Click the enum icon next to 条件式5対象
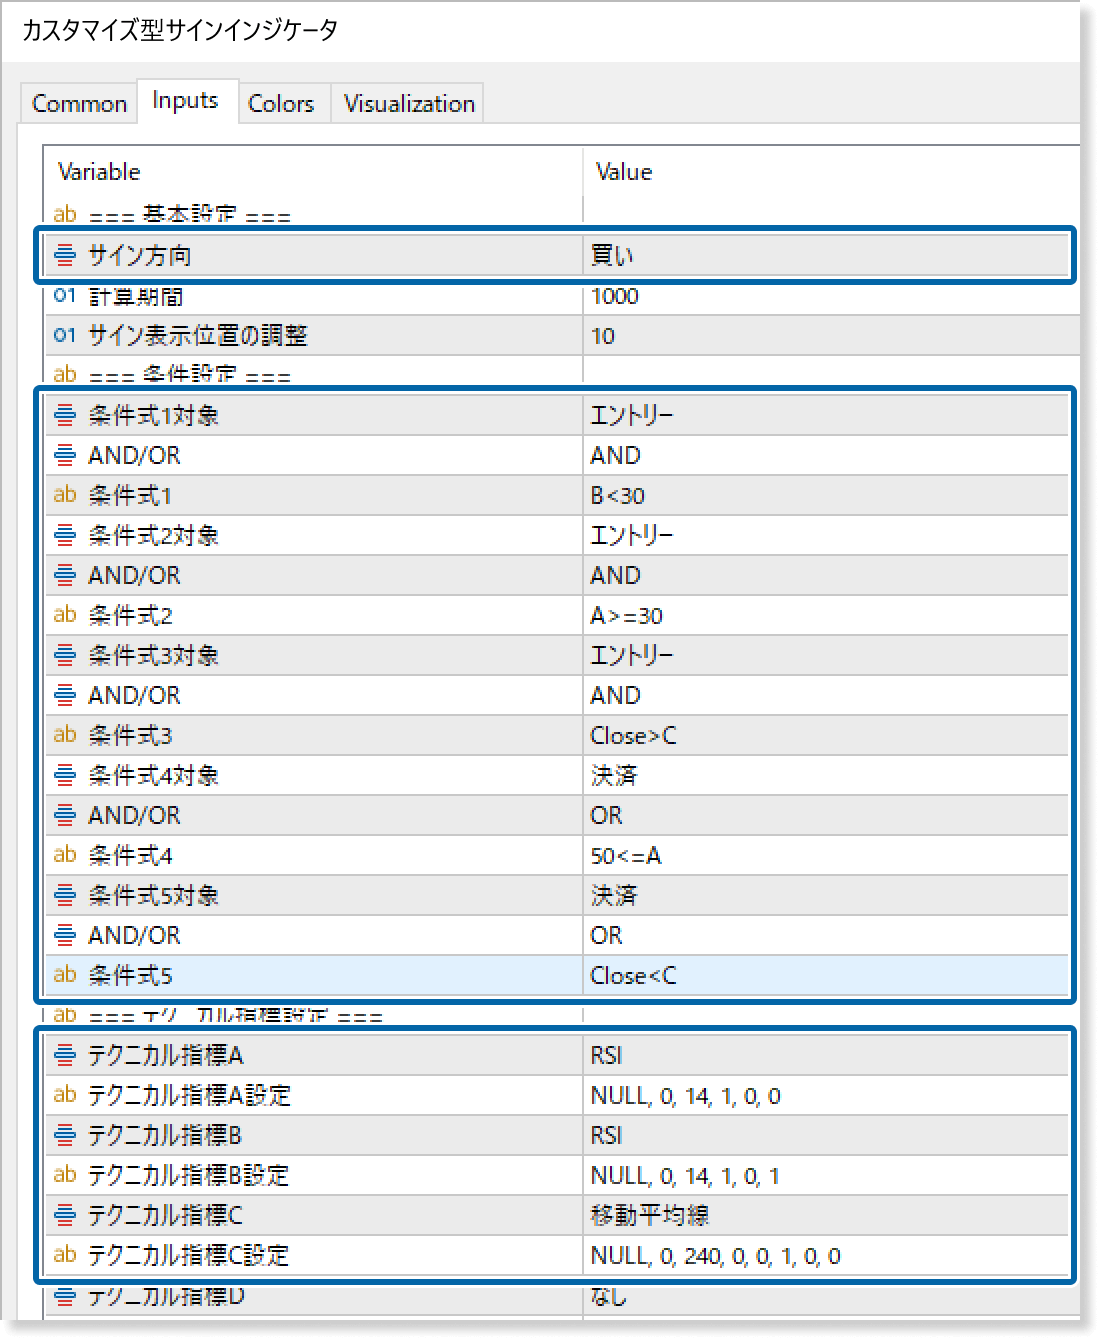Viewport: 1100px width, 1340px height. click(65, 895)
